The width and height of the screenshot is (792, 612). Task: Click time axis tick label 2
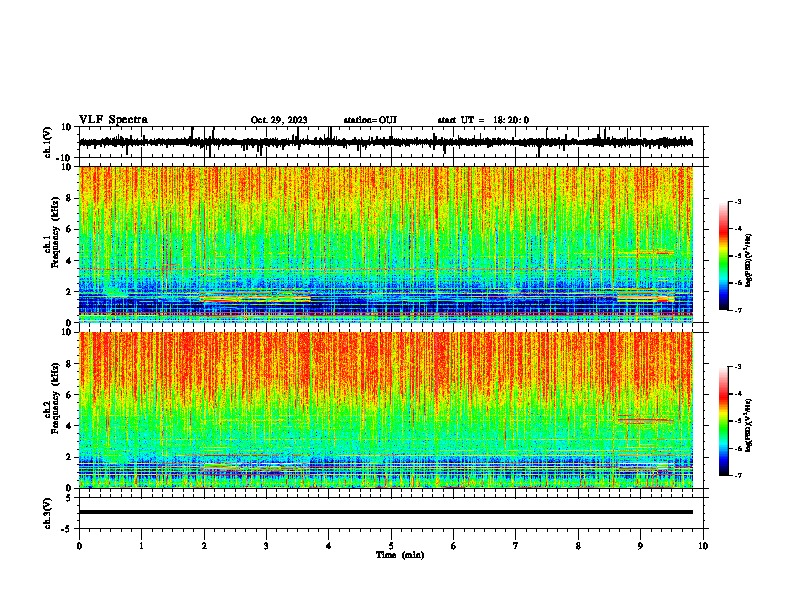point(204,546)
